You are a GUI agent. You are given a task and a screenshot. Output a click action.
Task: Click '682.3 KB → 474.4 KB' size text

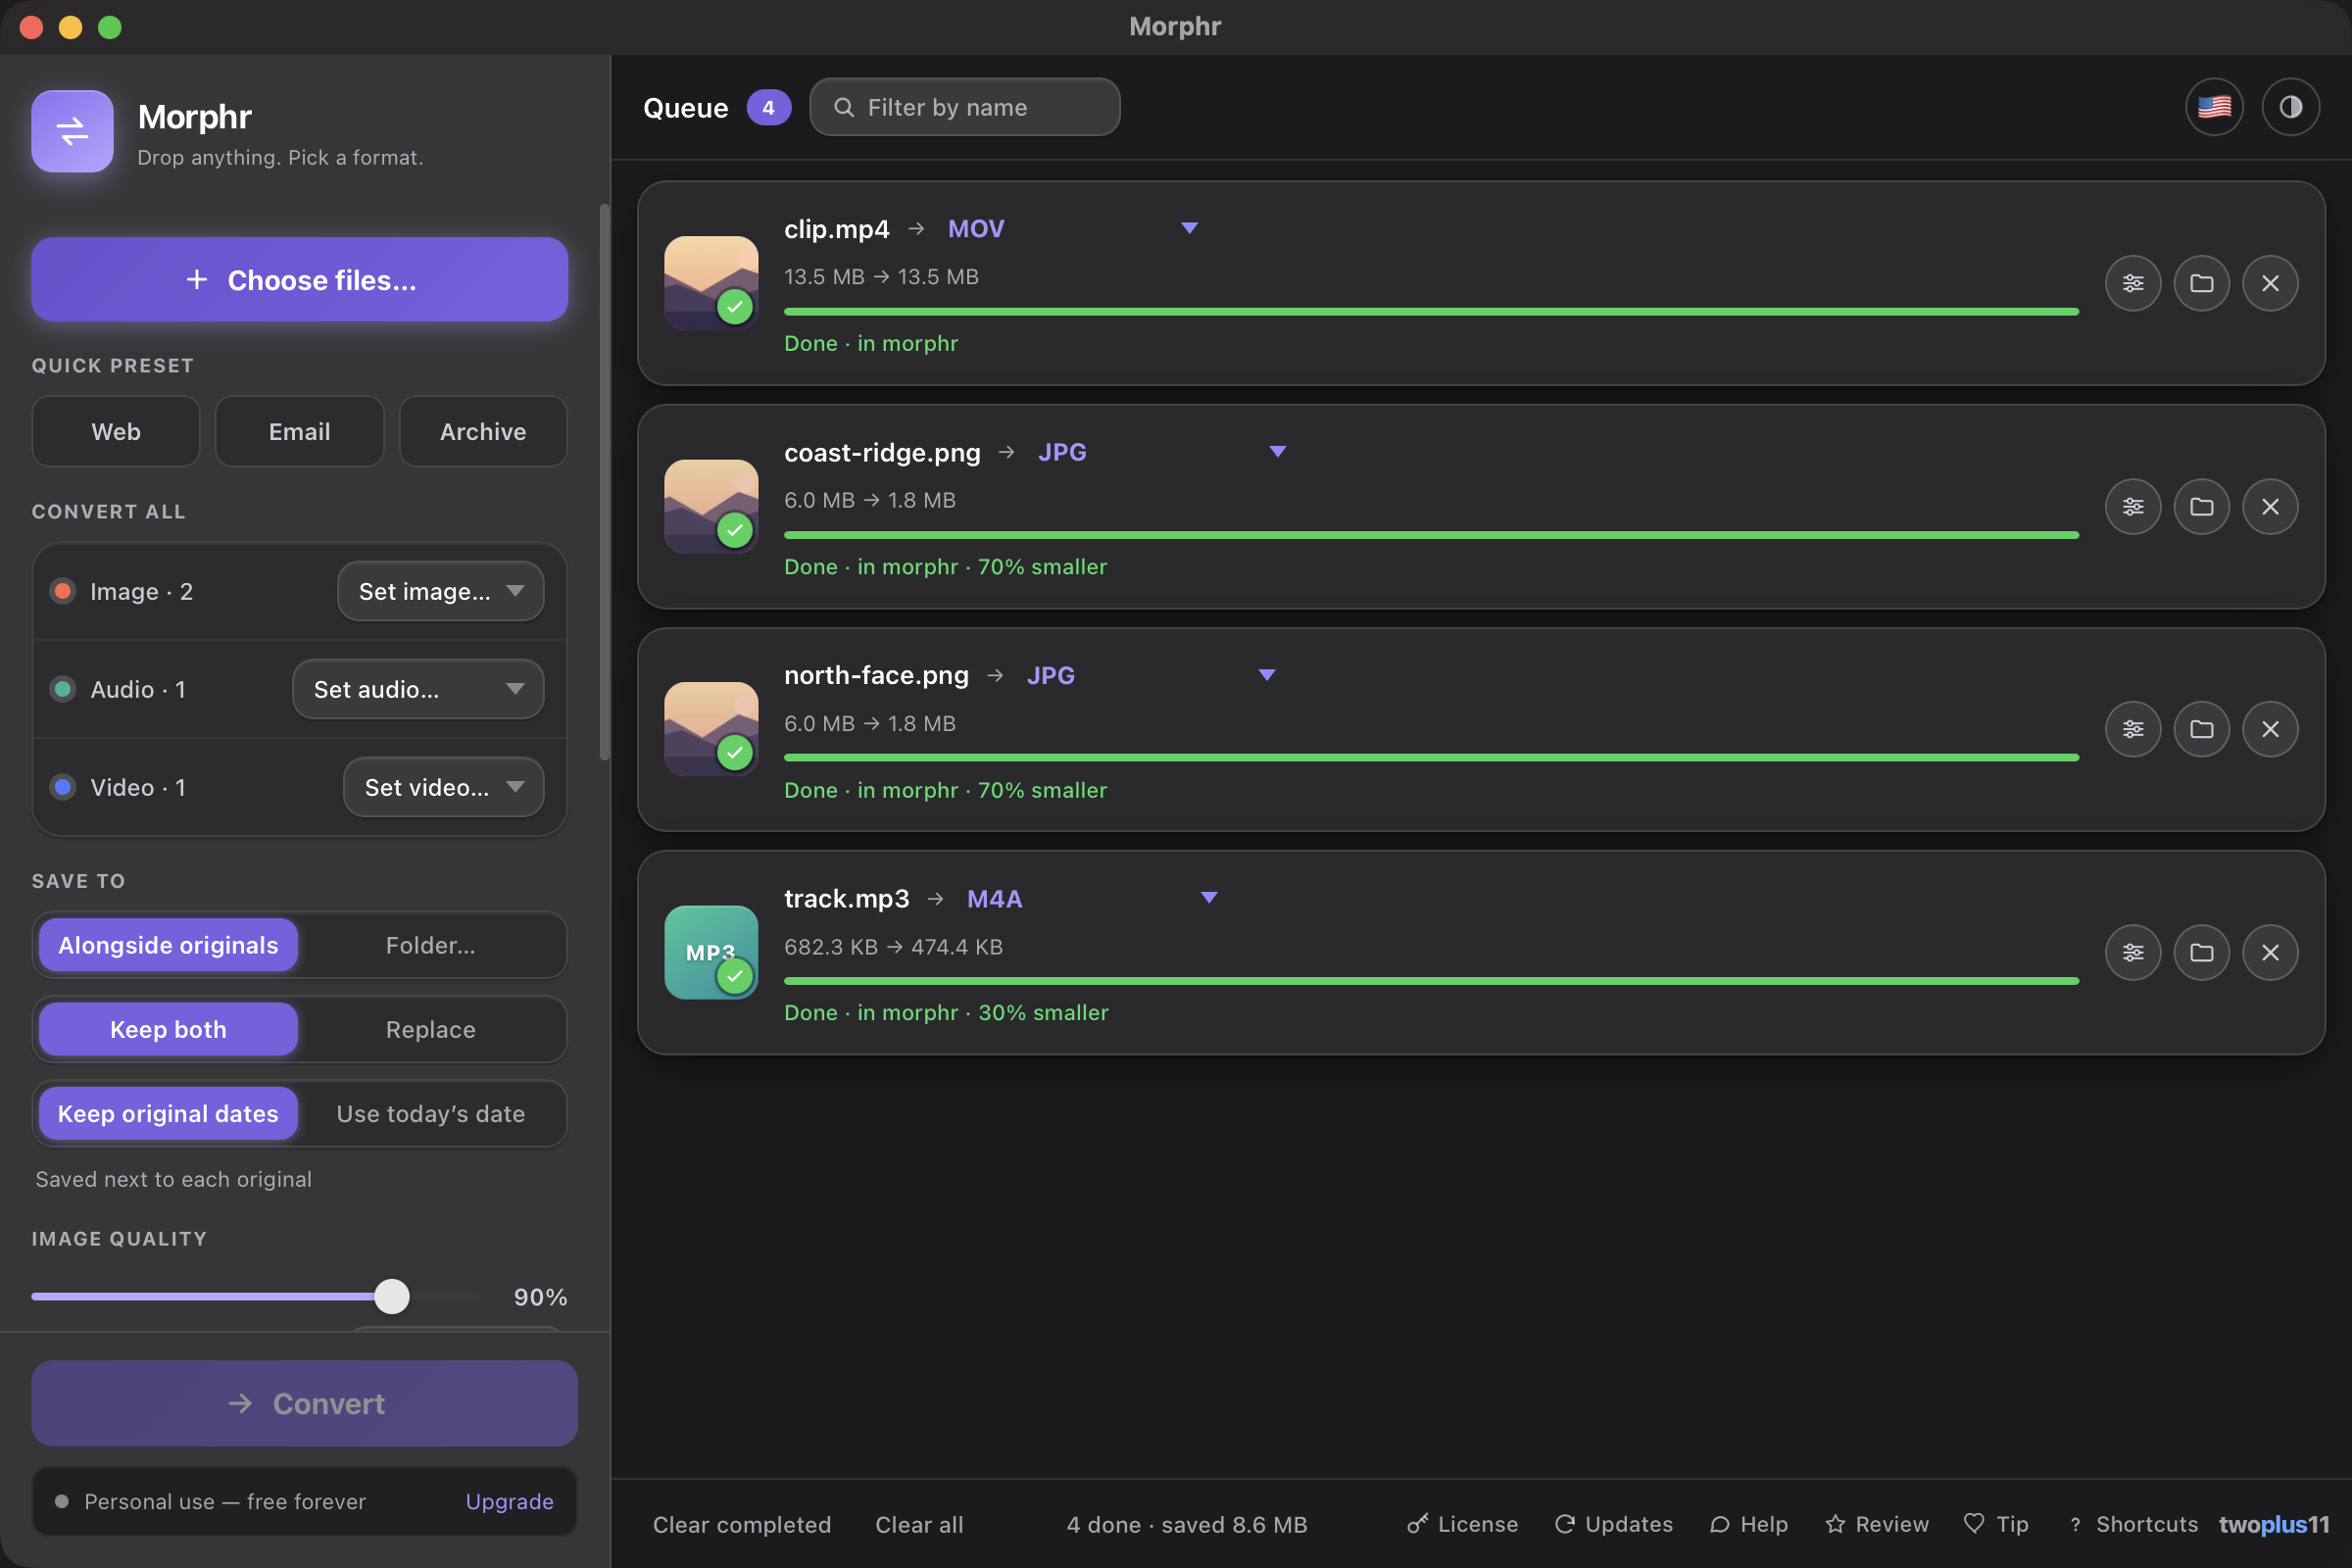(x=893, y=946)
